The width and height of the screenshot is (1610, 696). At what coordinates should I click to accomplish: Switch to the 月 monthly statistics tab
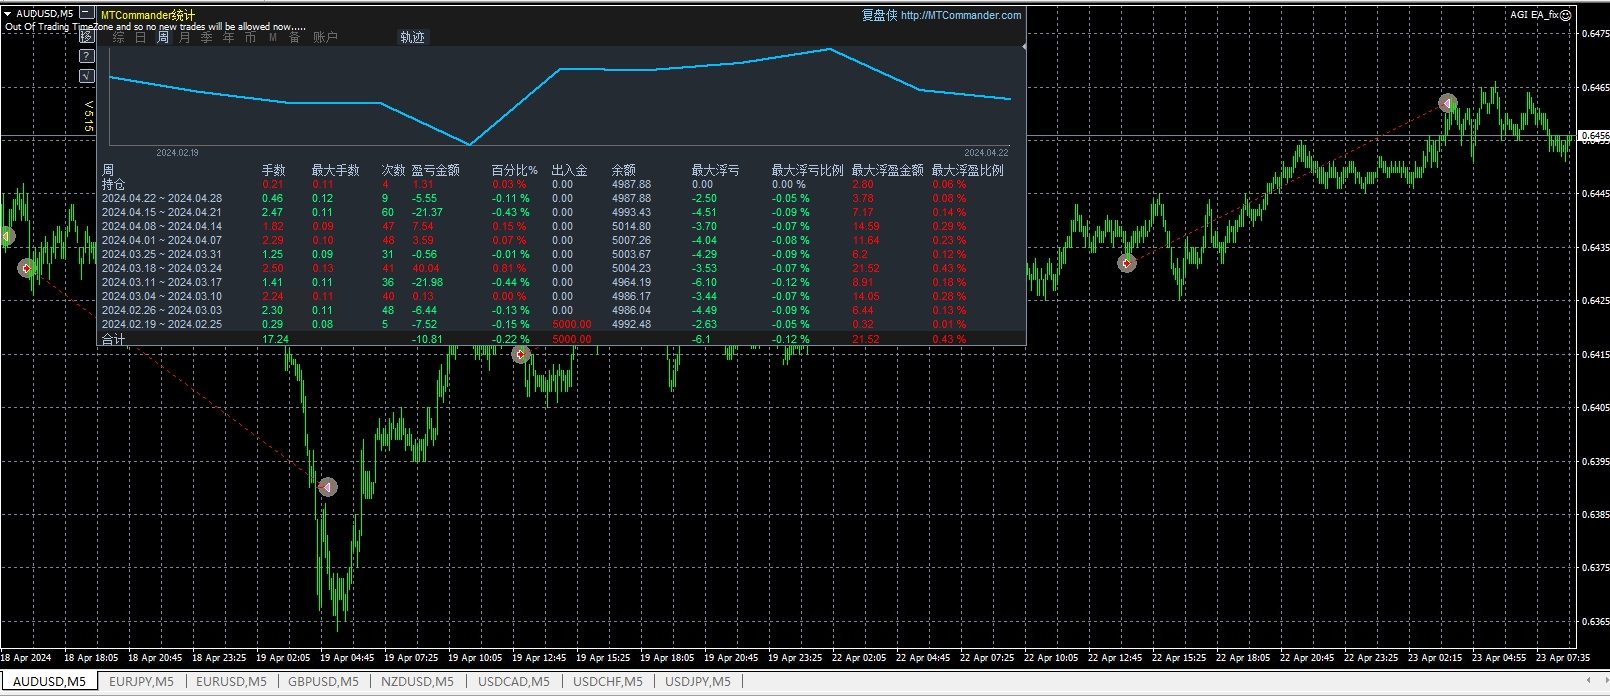pos(184,38)
